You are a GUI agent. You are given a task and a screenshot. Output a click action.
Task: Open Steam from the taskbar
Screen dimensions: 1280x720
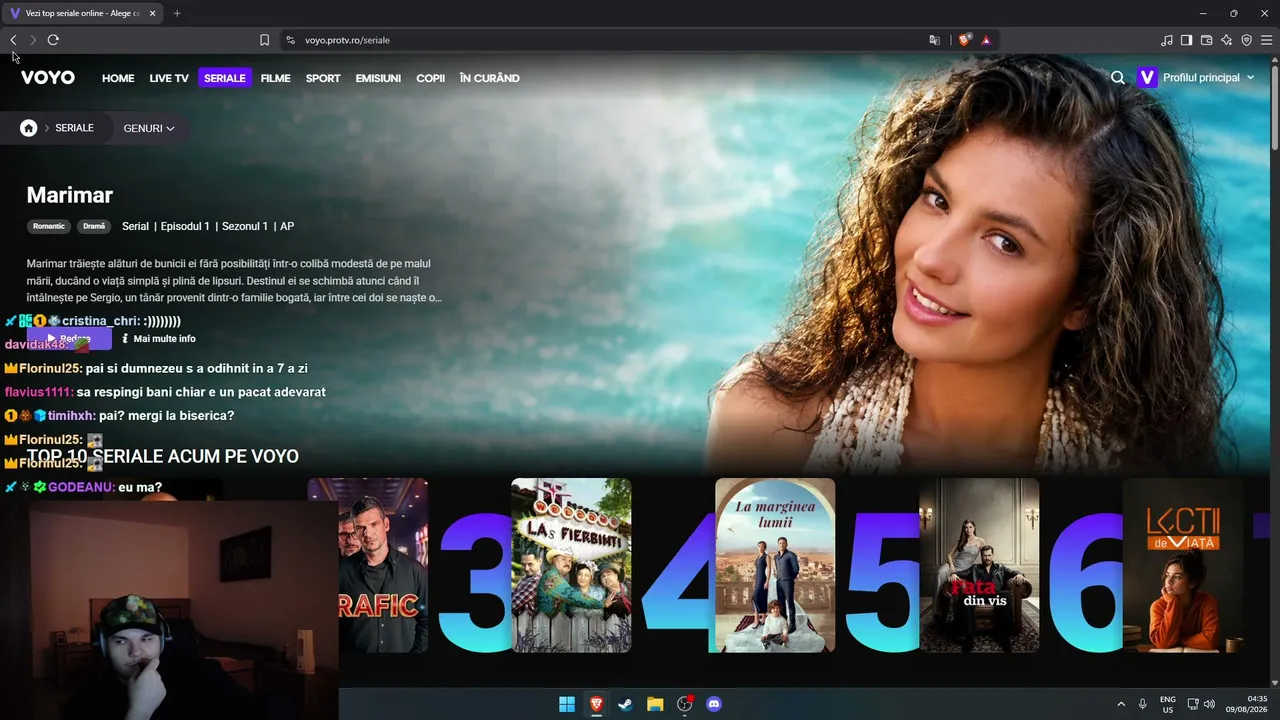point(625,704)
